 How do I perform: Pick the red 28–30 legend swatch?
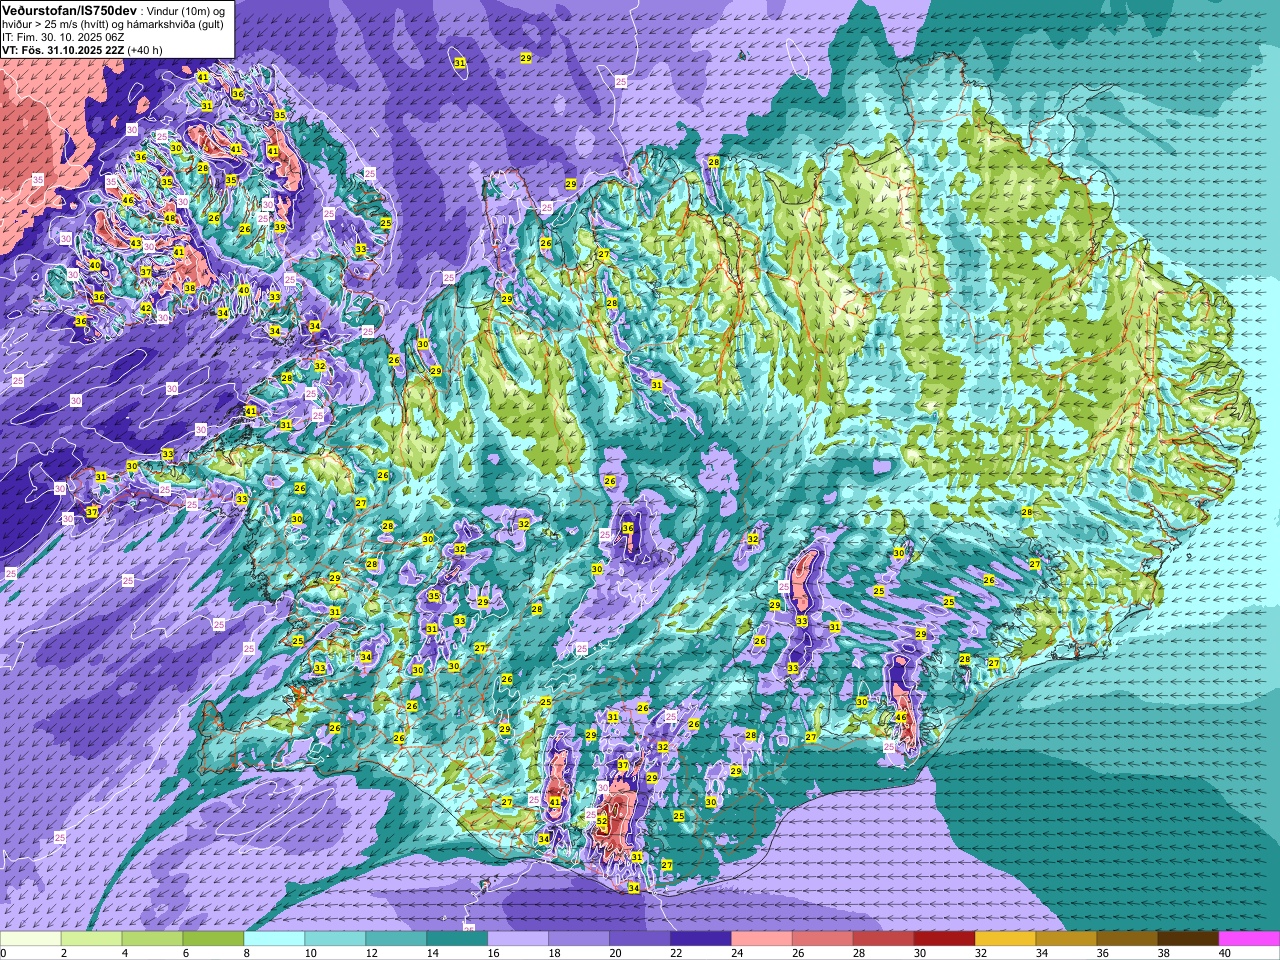click(x=885, y=939)
